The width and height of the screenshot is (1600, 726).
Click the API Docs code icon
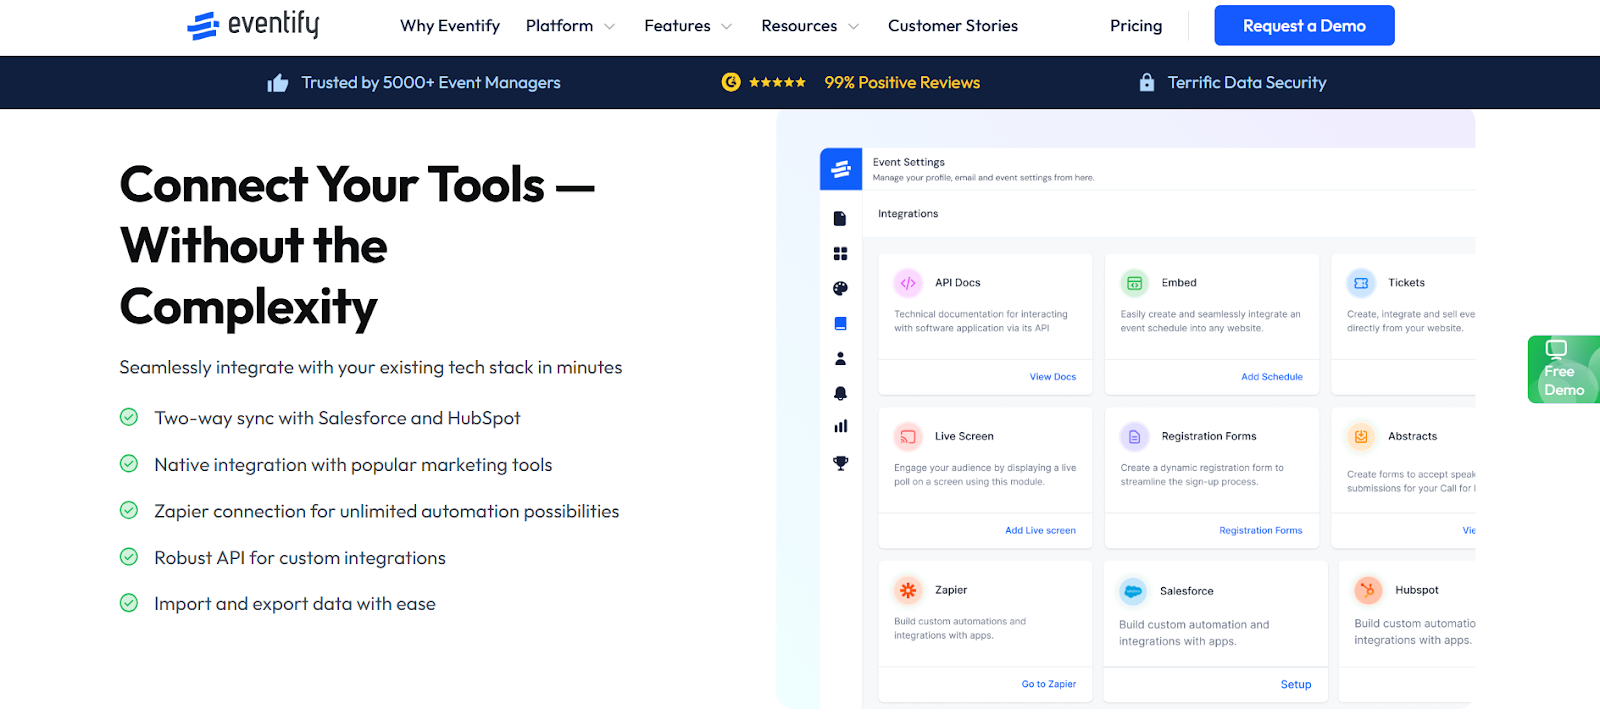coord(908,283)
